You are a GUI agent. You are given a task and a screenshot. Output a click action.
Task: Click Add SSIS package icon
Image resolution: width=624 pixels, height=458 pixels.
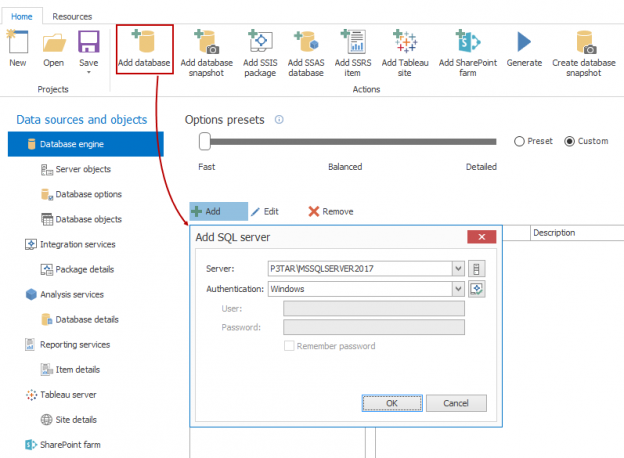coord(260,41)
